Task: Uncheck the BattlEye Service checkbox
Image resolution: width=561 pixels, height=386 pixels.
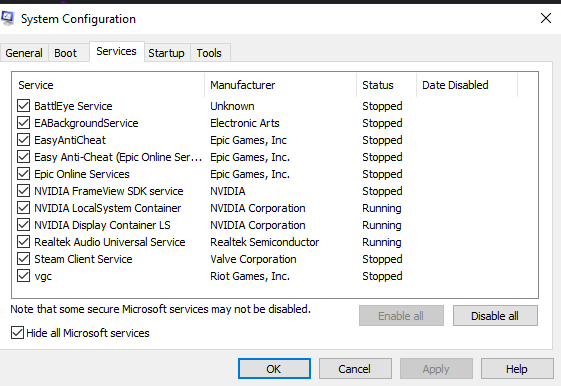Action: point(24,106)
